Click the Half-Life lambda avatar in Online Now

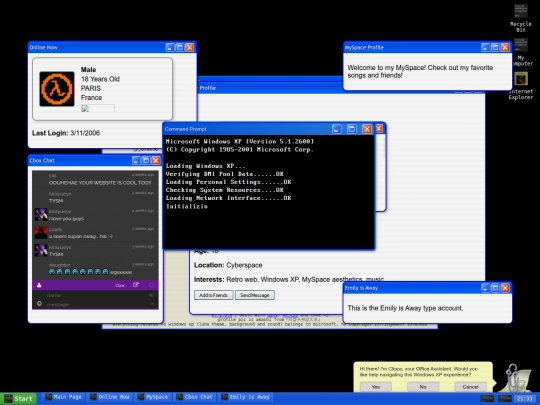[57, 89]
